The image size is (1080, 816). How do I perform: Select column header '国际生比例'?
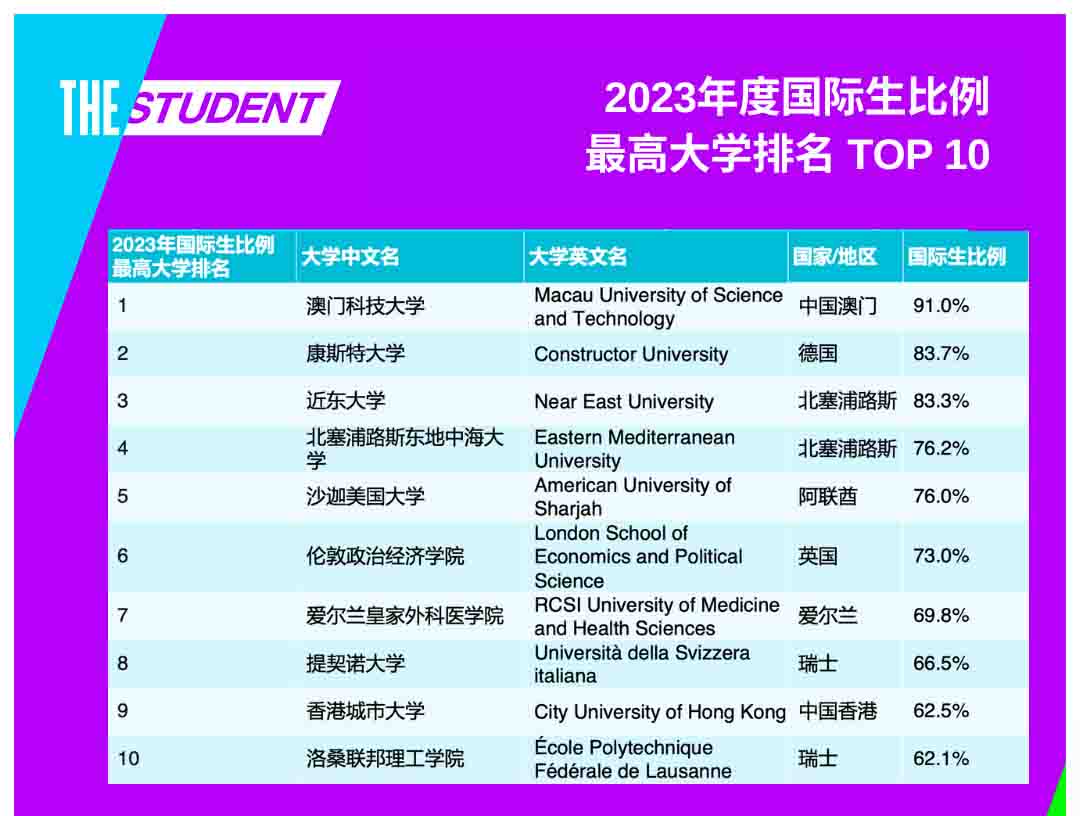click(957, 257)
